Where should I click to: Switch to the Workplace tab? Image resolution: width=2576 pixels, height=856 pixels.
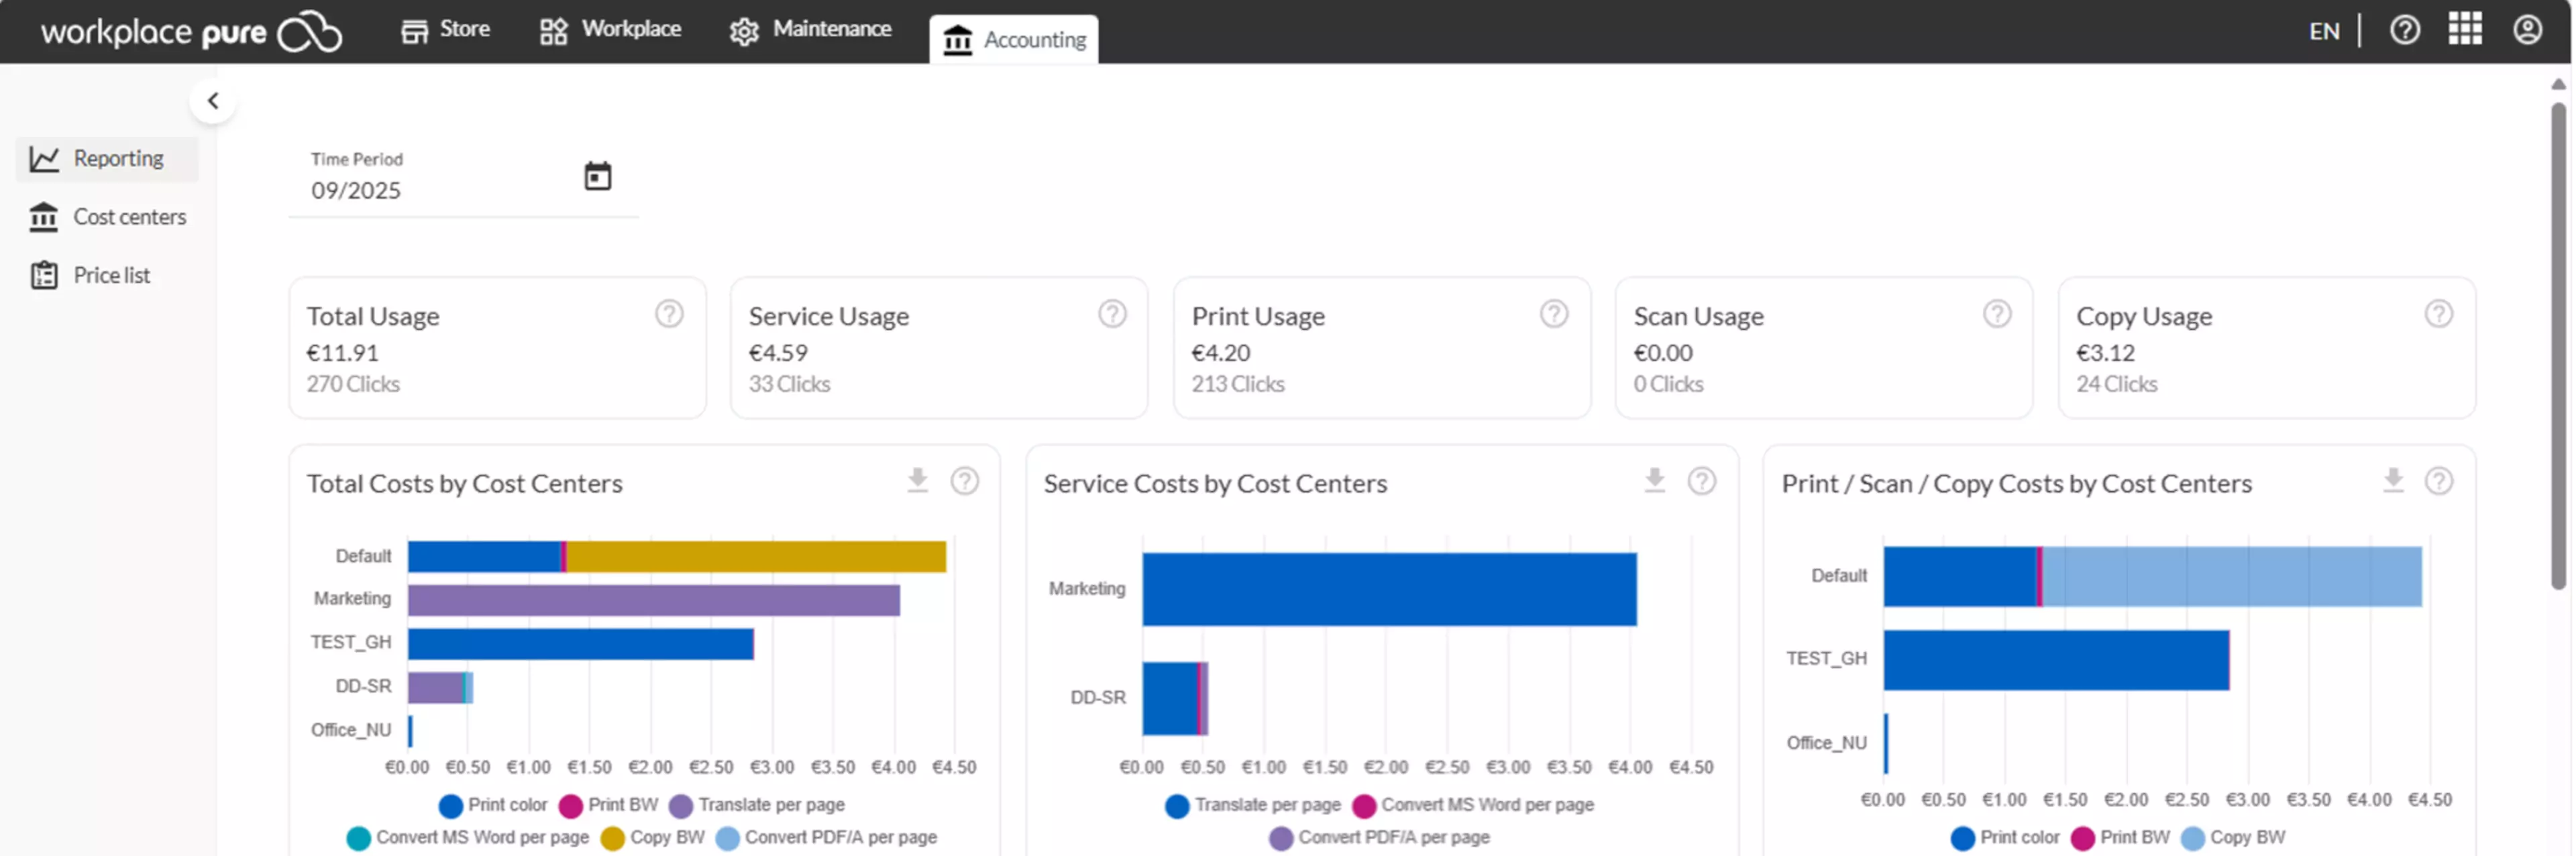tap(610, 30)
